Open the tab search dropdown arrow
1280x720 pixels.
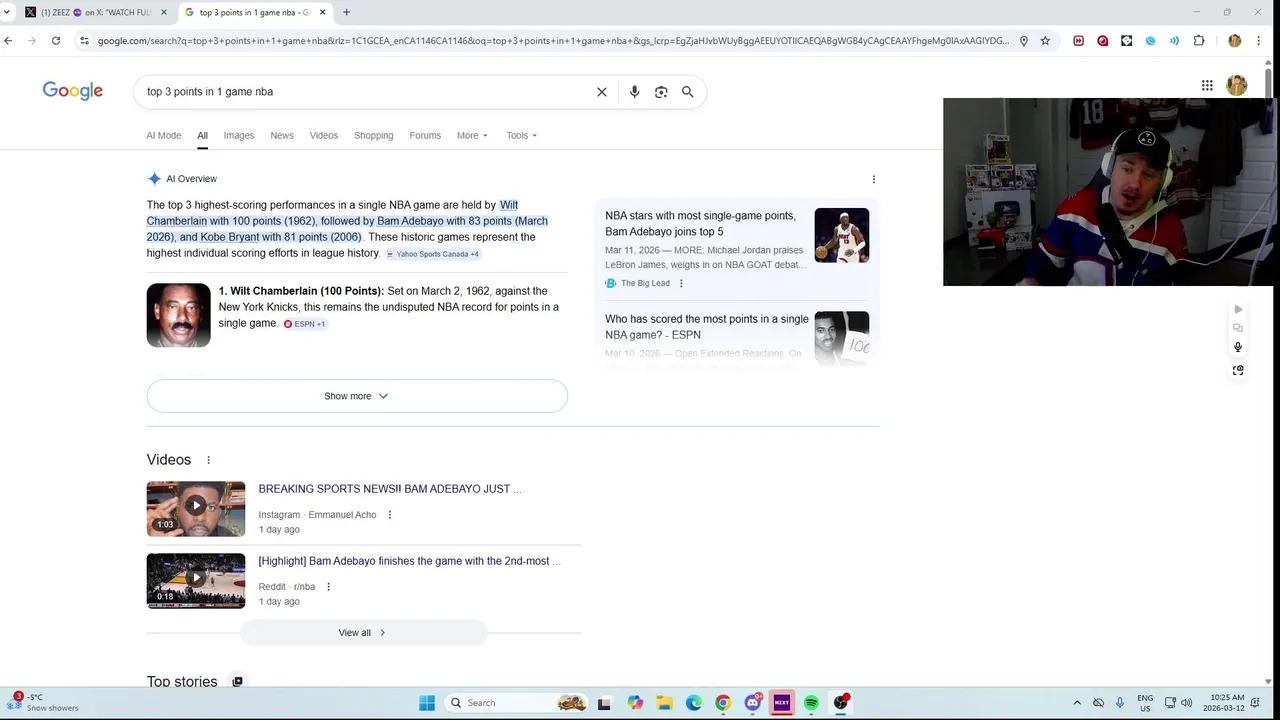pyautogui.click(x=8, y=12)
